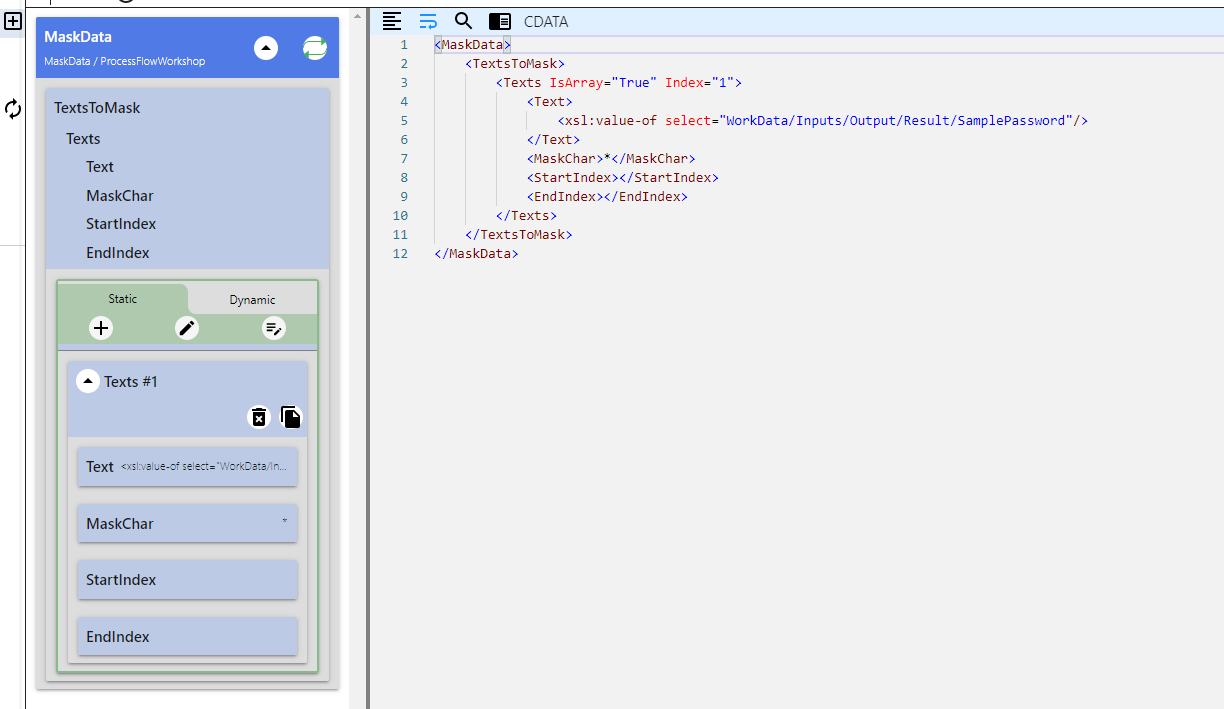1224x709 pixels.
Task: Switch to the Dynamic tab
Action: [252, 300]
